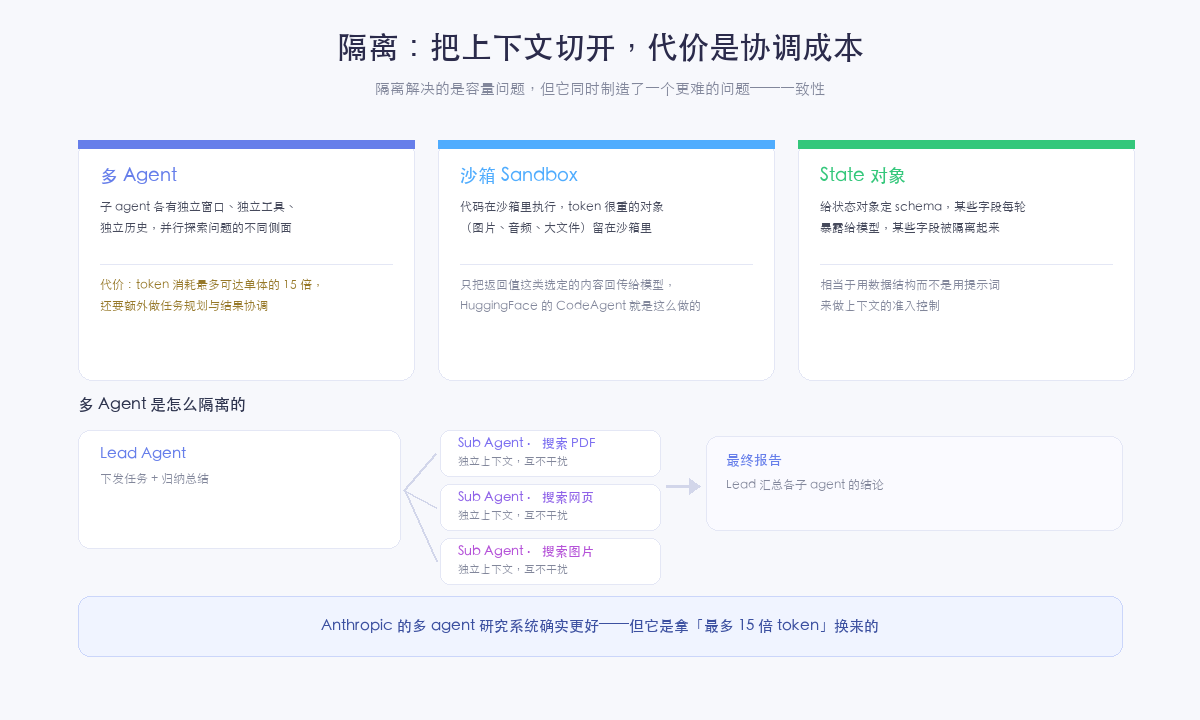
Task: Click text （图片、音频、大文件）留在沙箱里
Action: point(556,228)
